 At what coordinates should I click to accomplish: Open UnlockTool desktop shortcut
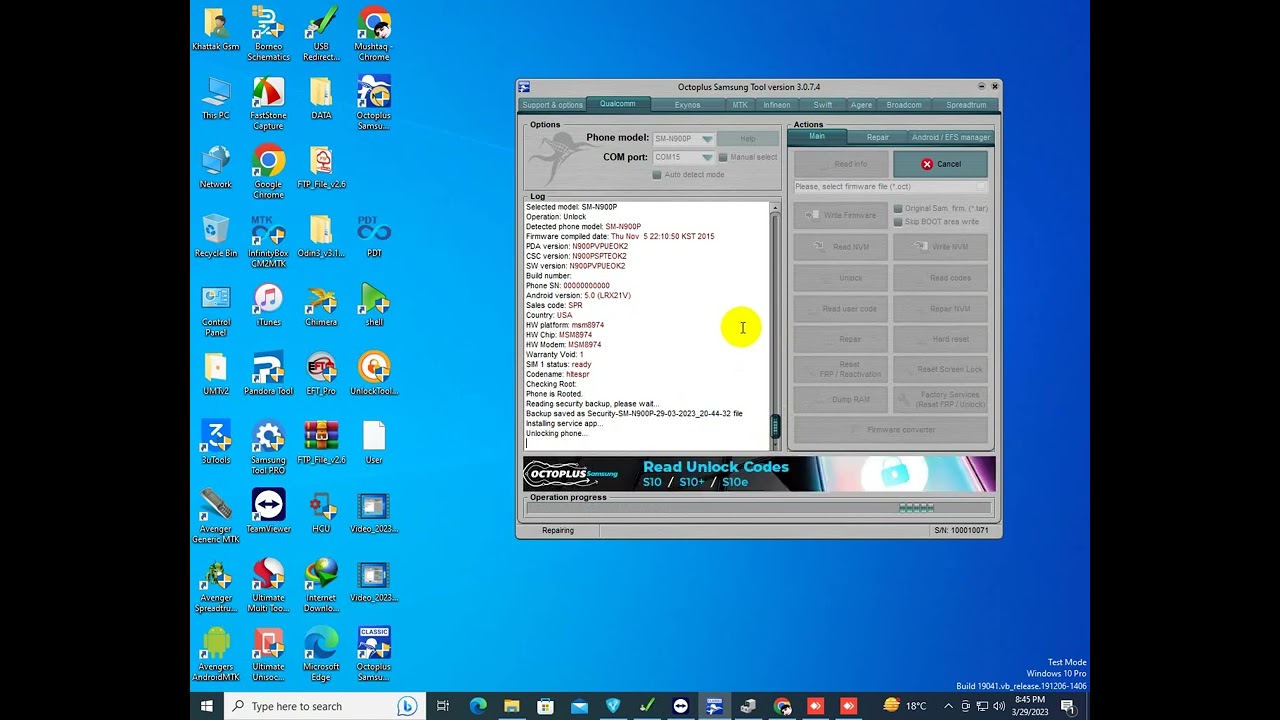click(x=374, y=374)
